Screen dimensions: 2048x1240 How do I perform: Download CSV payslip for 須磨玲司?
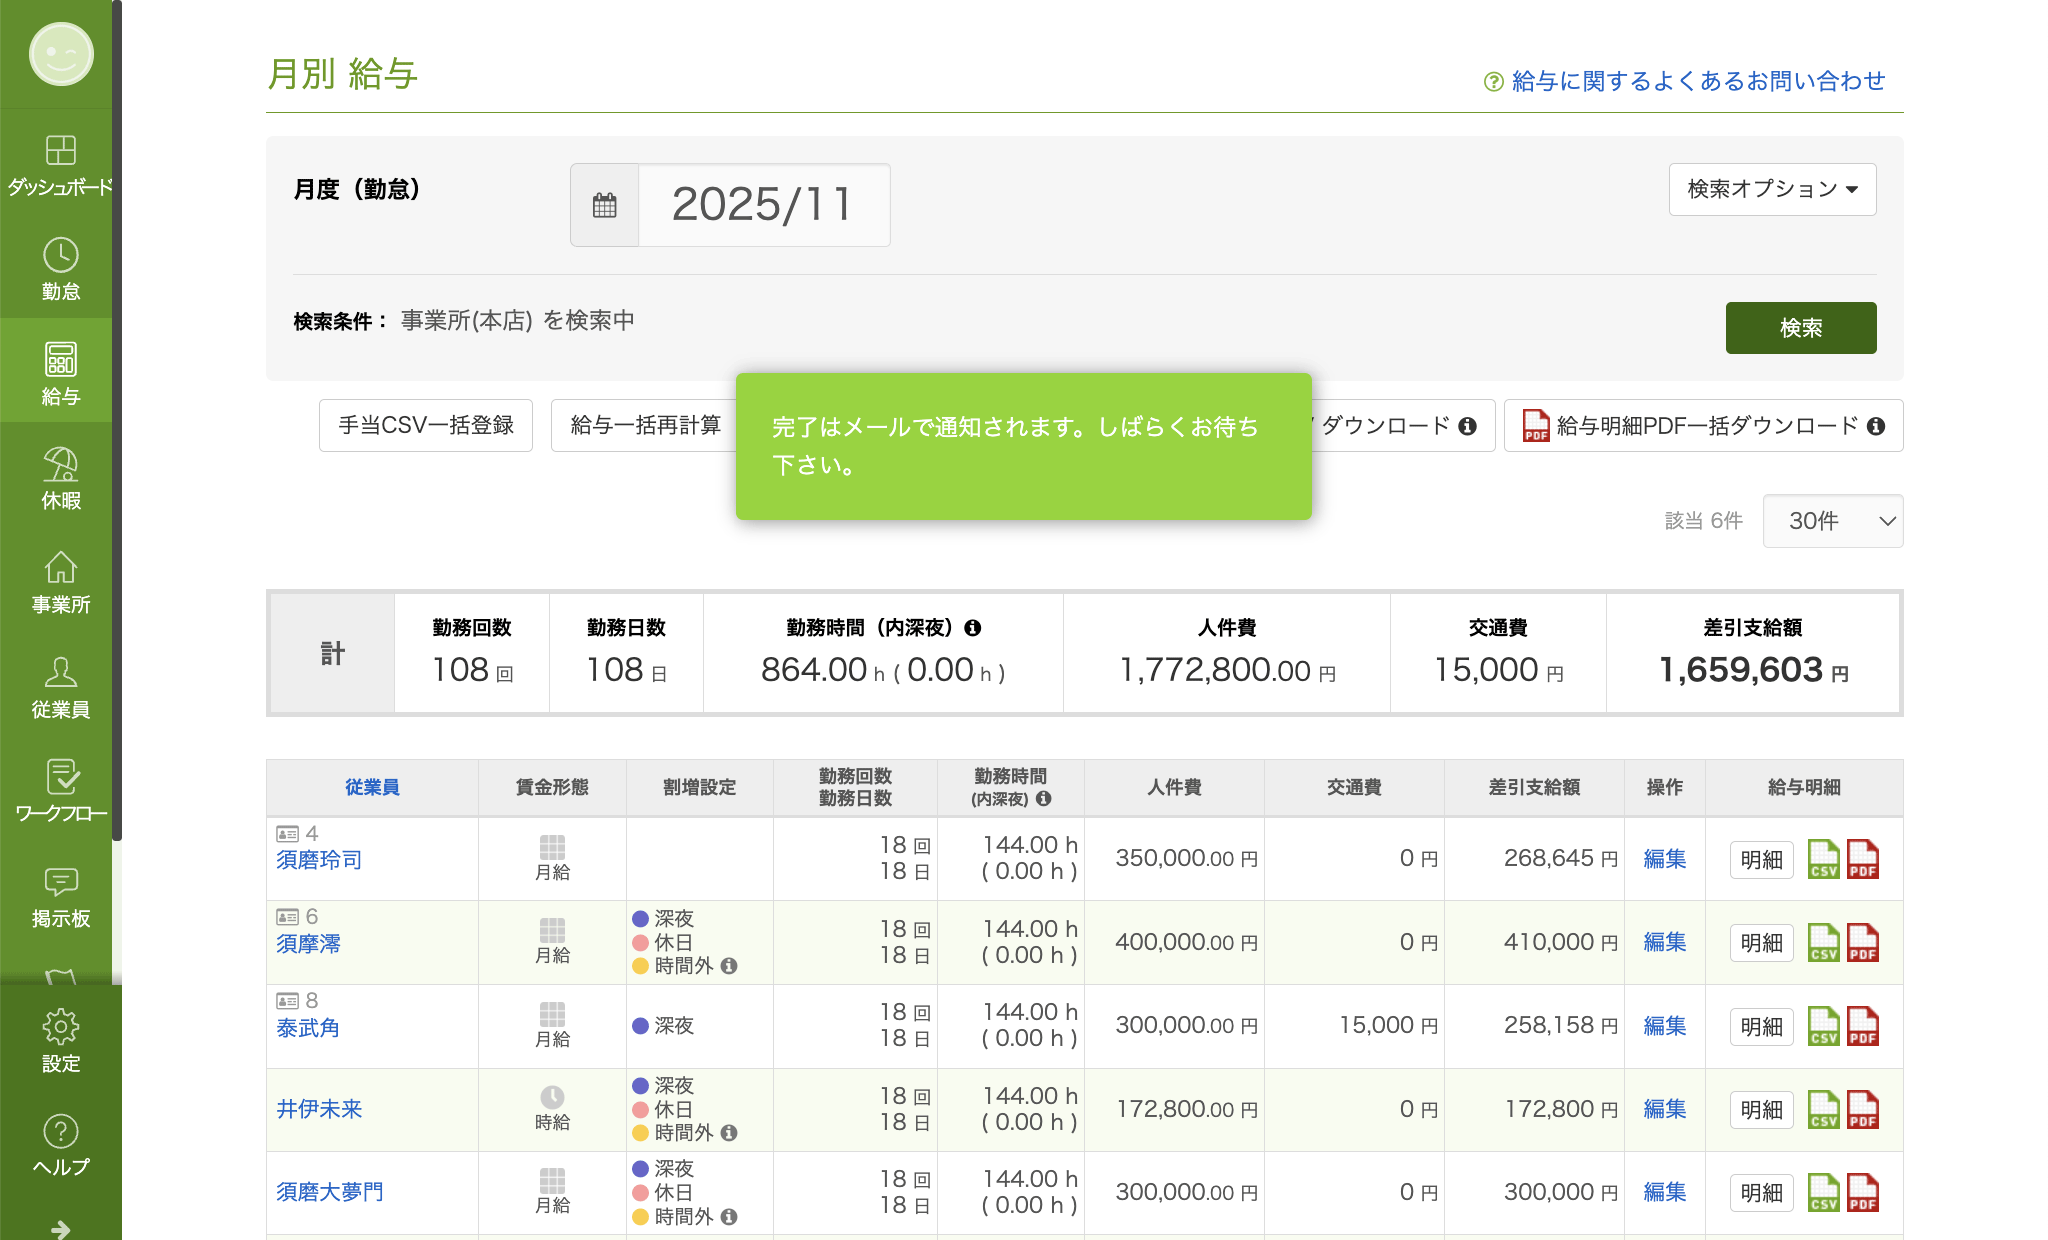1825,858
